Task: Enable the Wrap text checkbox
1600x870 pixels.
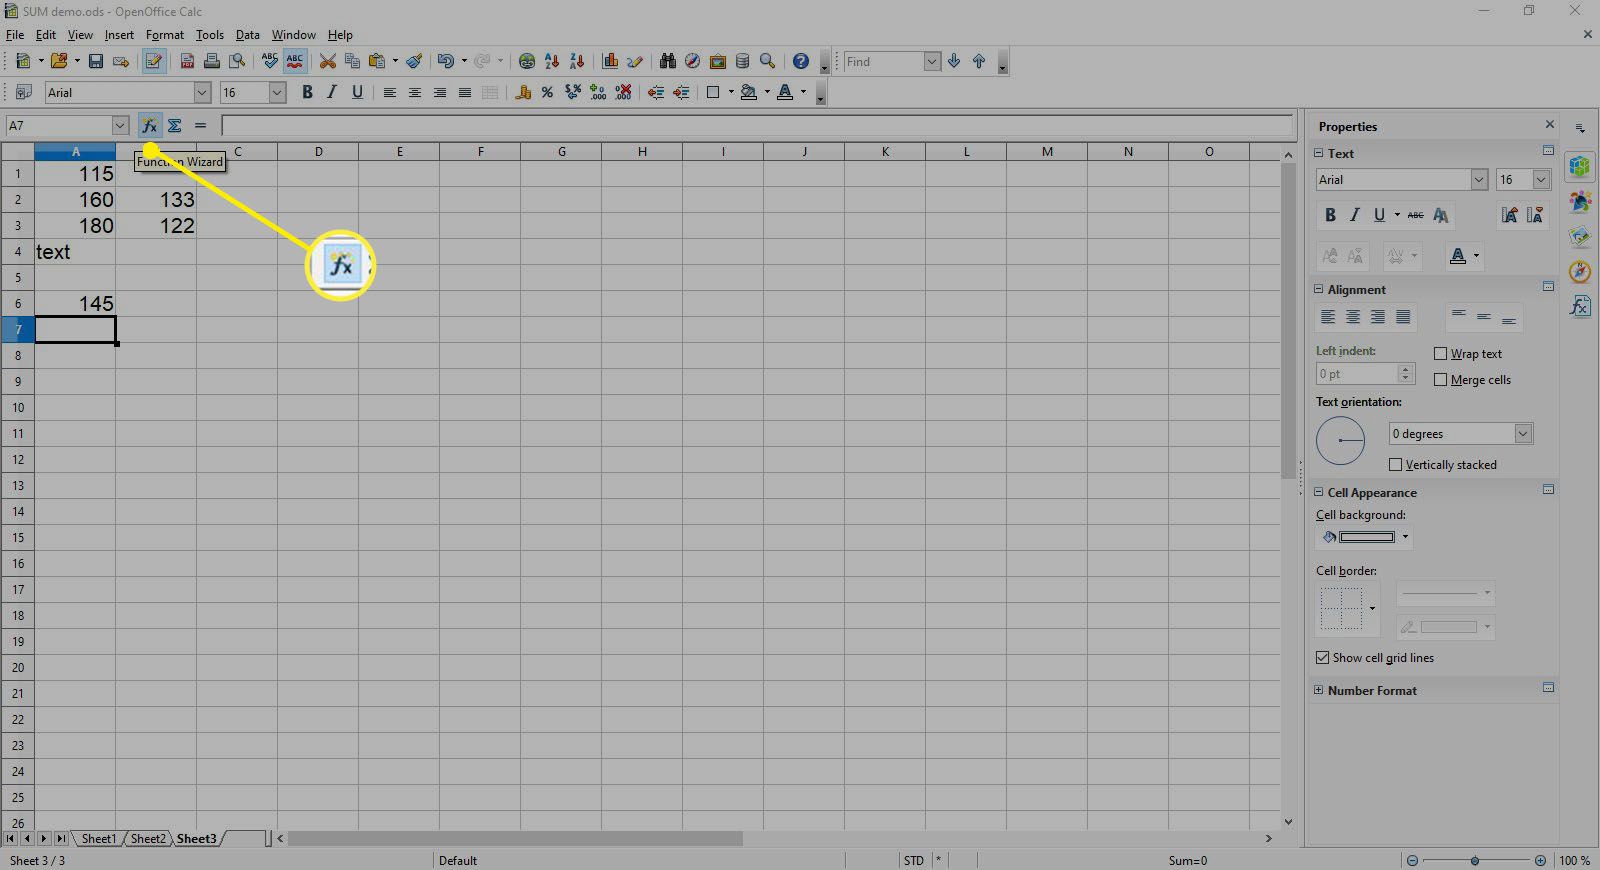Action: pyautogui.click(x=1440, y=353)
